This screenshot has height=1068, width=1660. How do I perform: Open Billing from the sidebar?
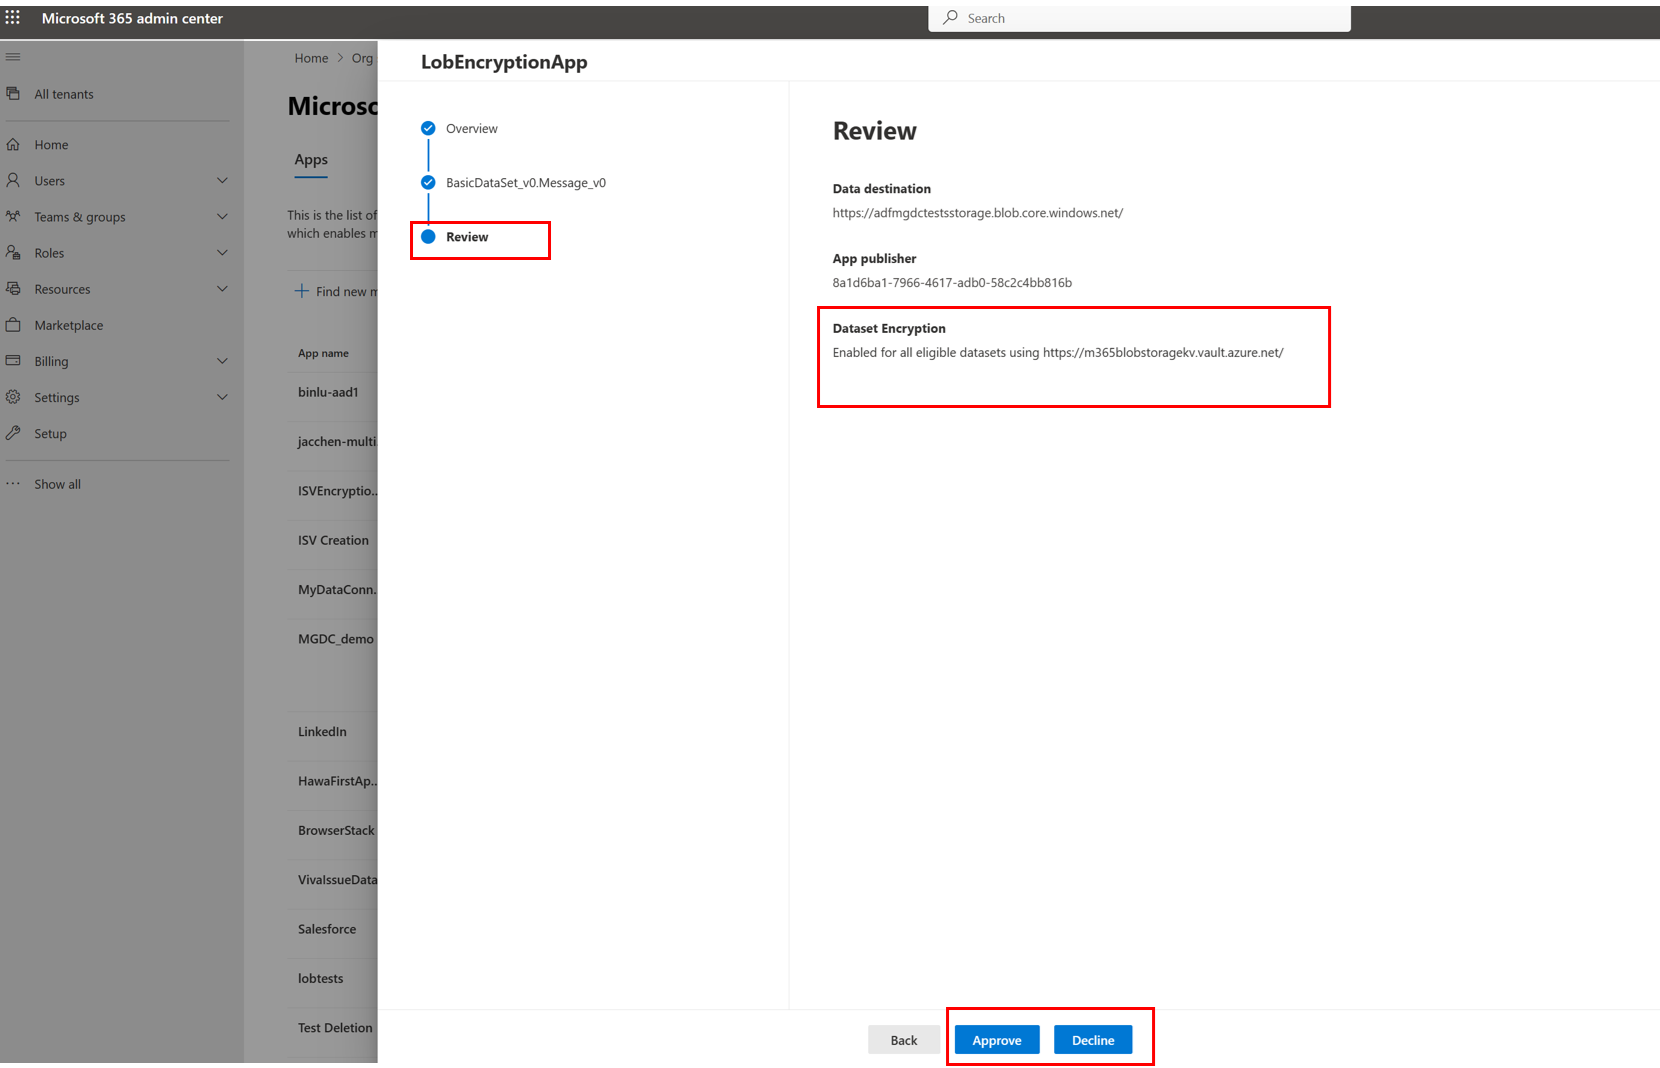pyautogui.click(x=52, y=361)
